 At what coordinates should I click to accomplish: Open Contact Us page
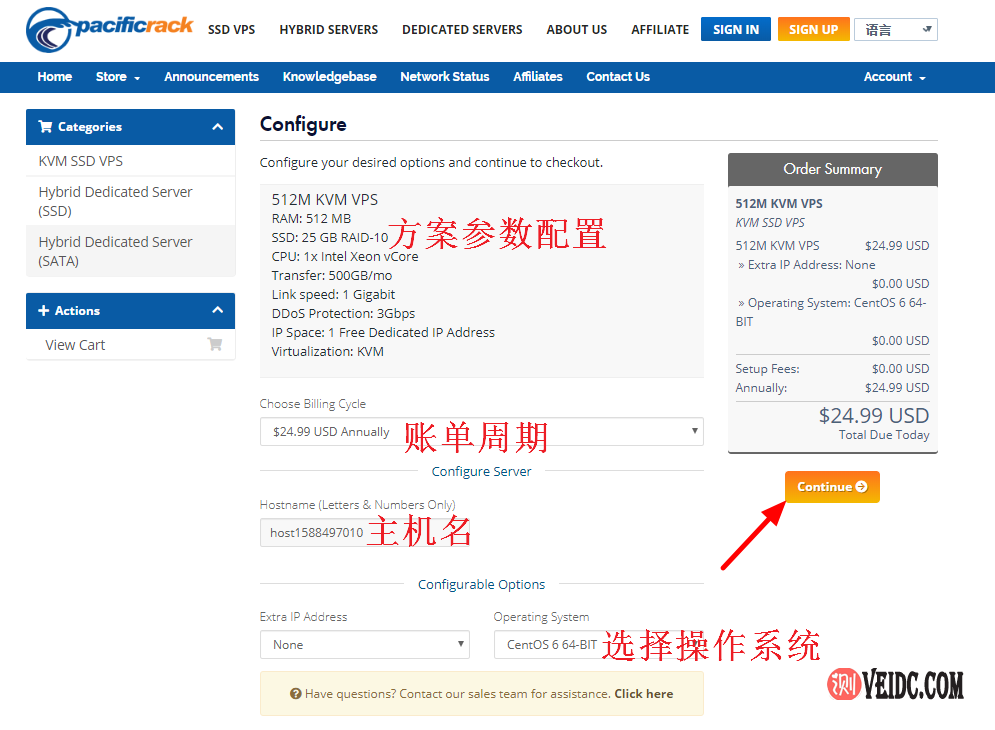click(618, 77)
